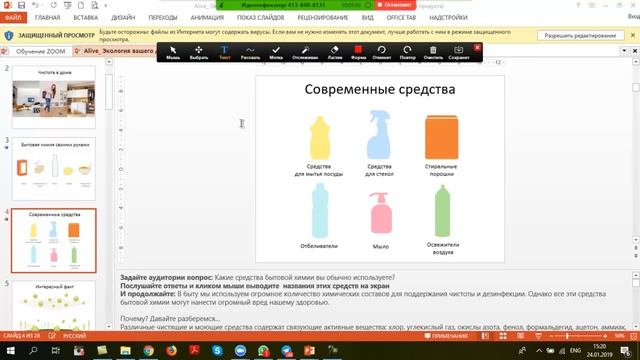The height and width of the screenshot is (360, 640).
Task: Select slide 4 thumbnail Современные средства
Action: 54,241
